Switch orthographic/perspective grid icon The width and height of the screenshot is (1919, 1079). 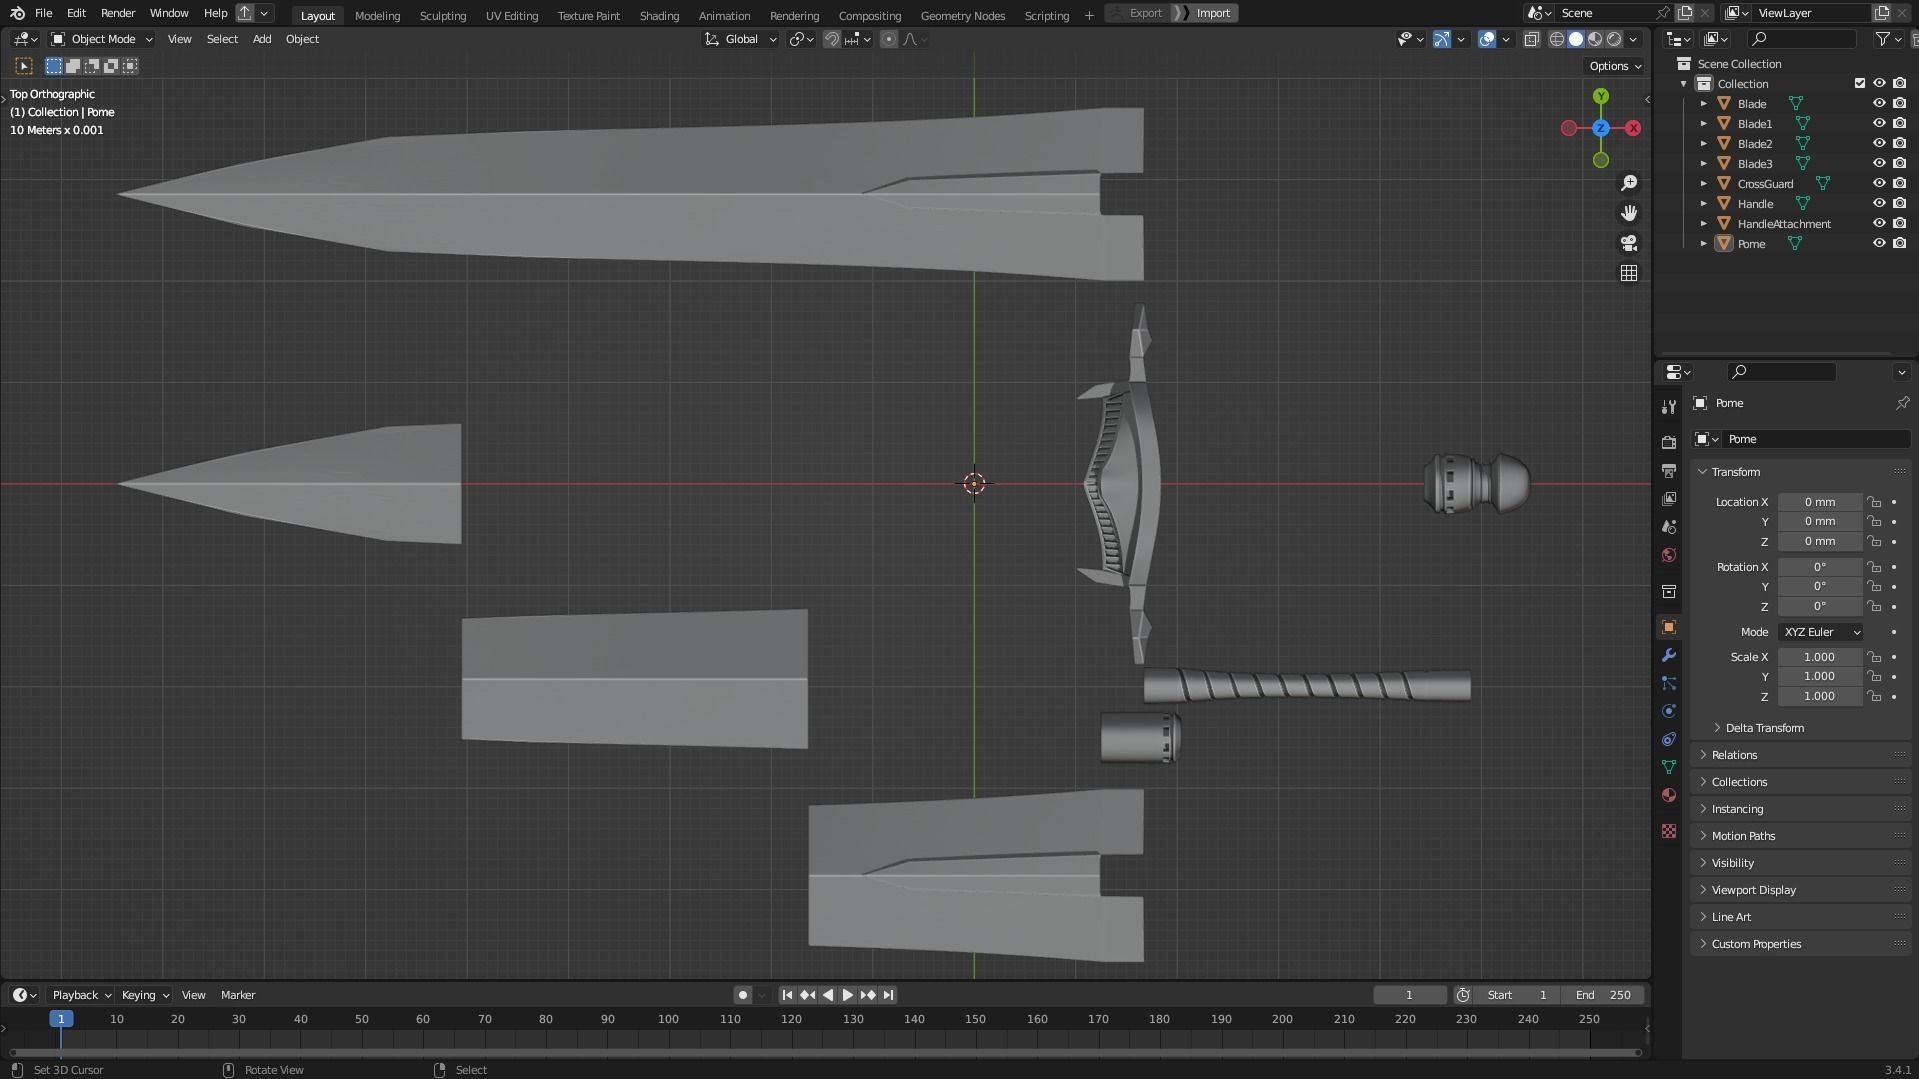(x=1629, y=273)
